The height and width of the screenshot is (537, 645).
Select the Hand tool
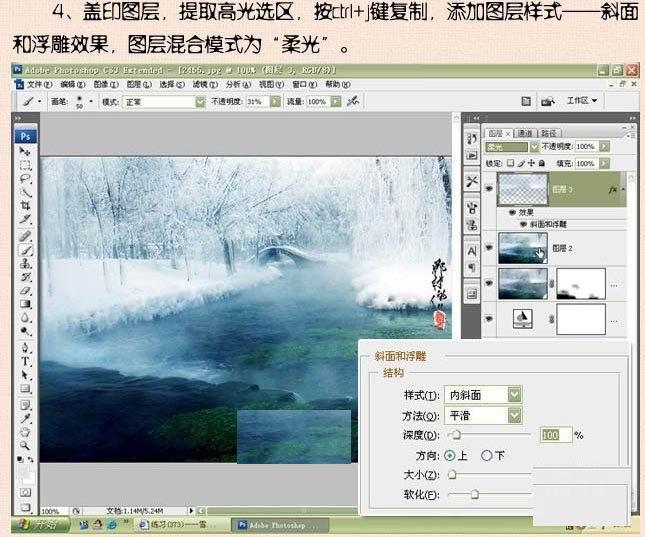[25, 432]
